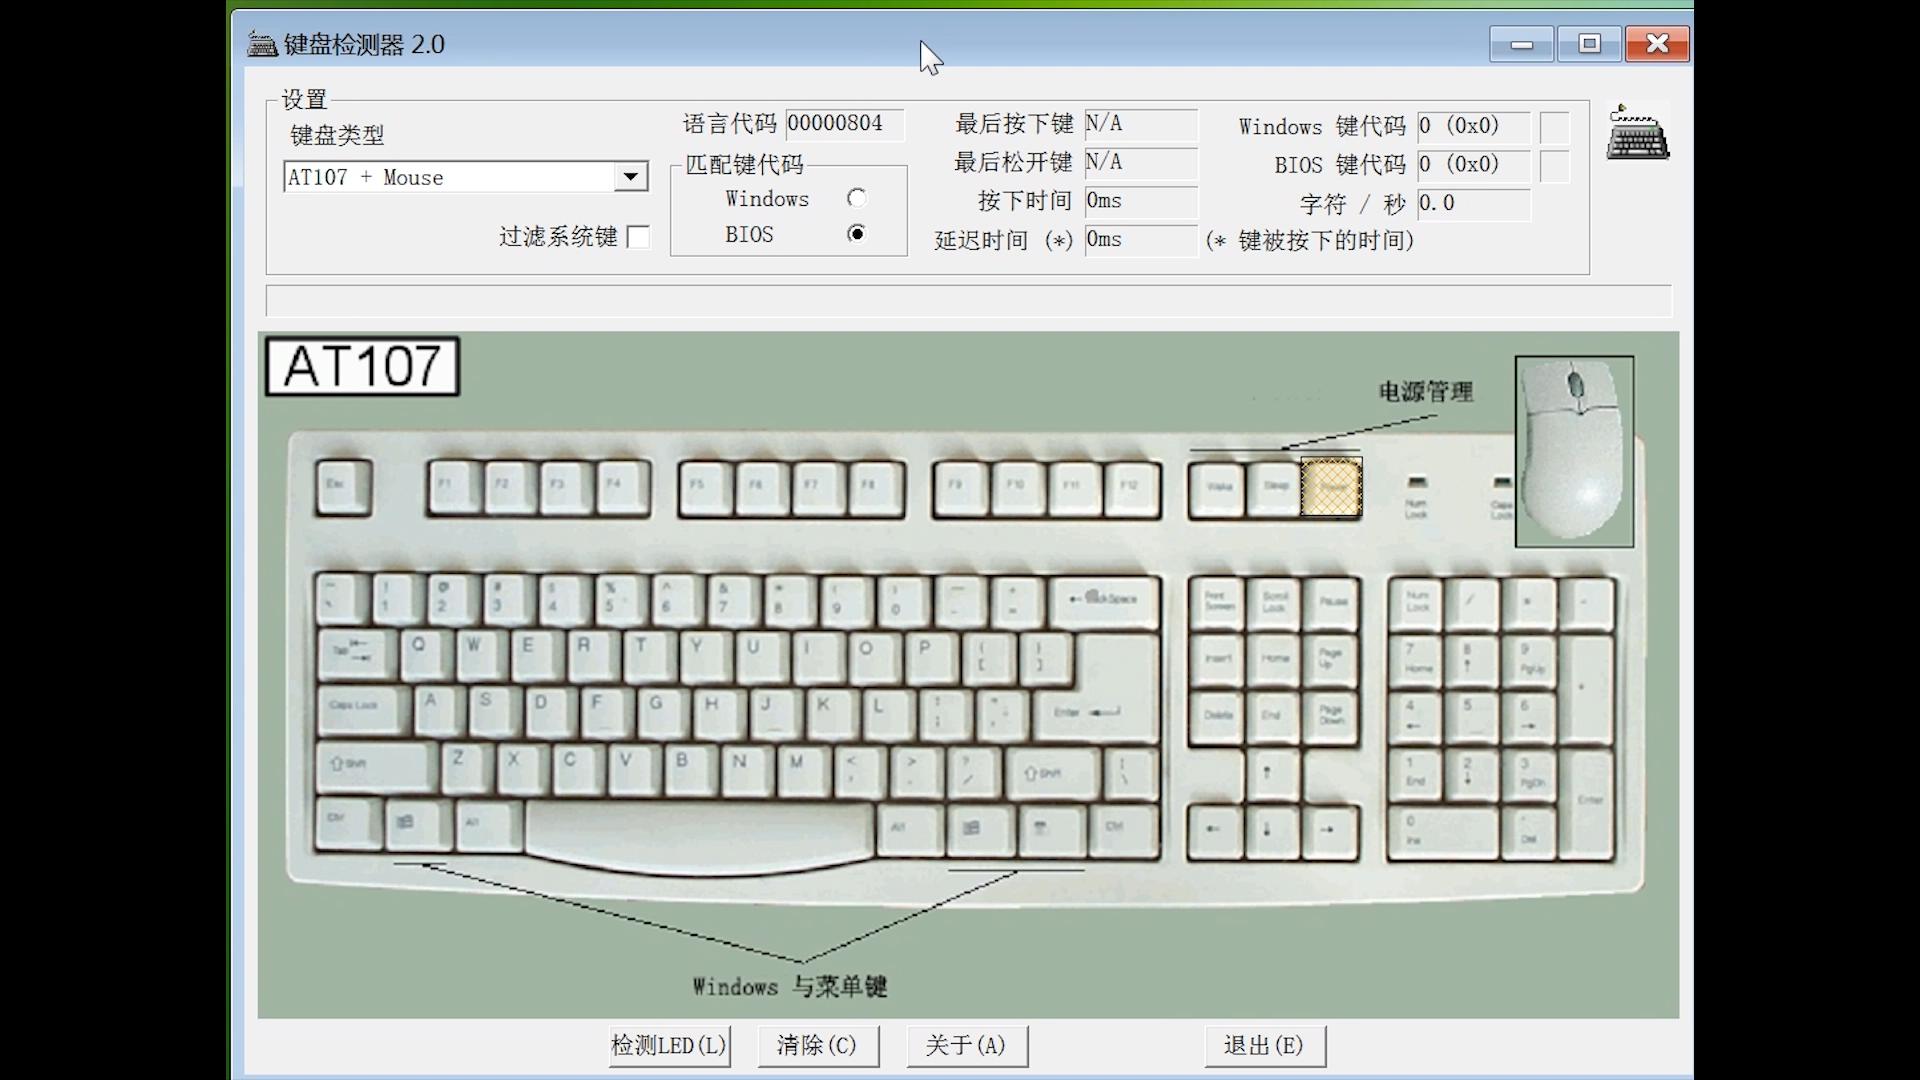Image resolution: width=1920 pixels, height=1080 pixels.
Task: Click the 最后按下键 value field
Action: (x=1140, y=124)
